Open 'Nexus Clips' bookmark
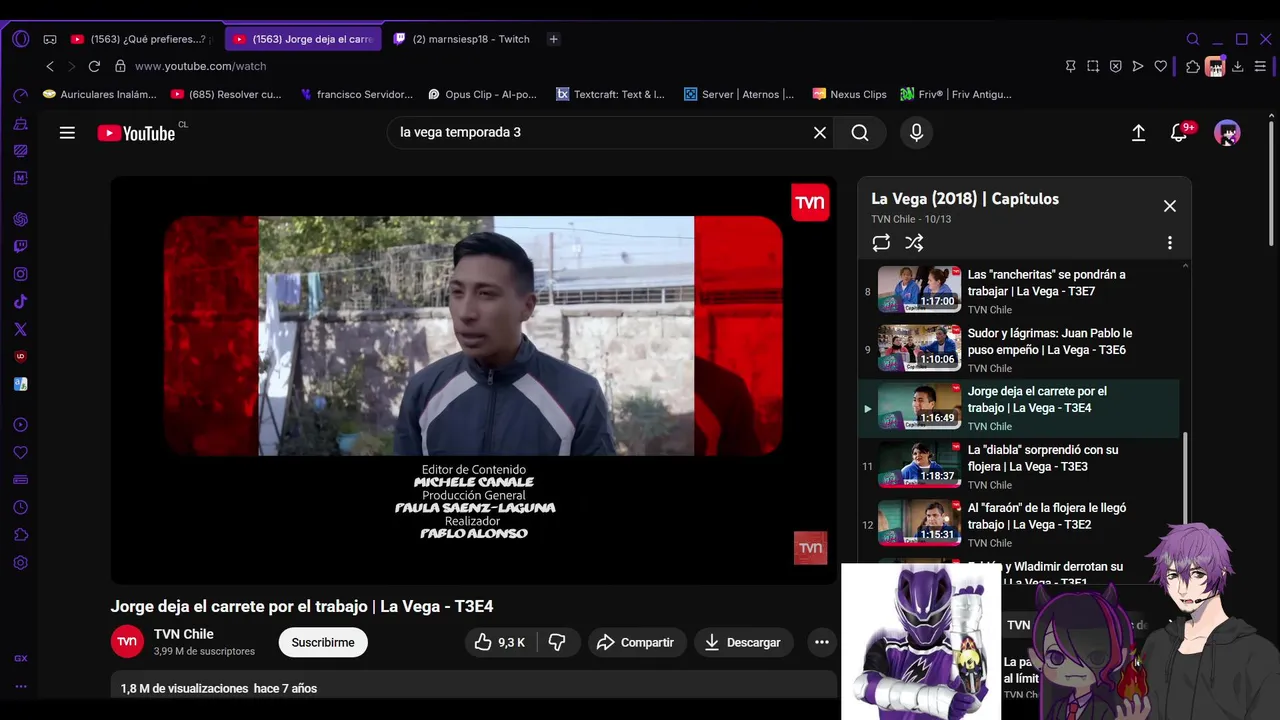 coord(850,94)
